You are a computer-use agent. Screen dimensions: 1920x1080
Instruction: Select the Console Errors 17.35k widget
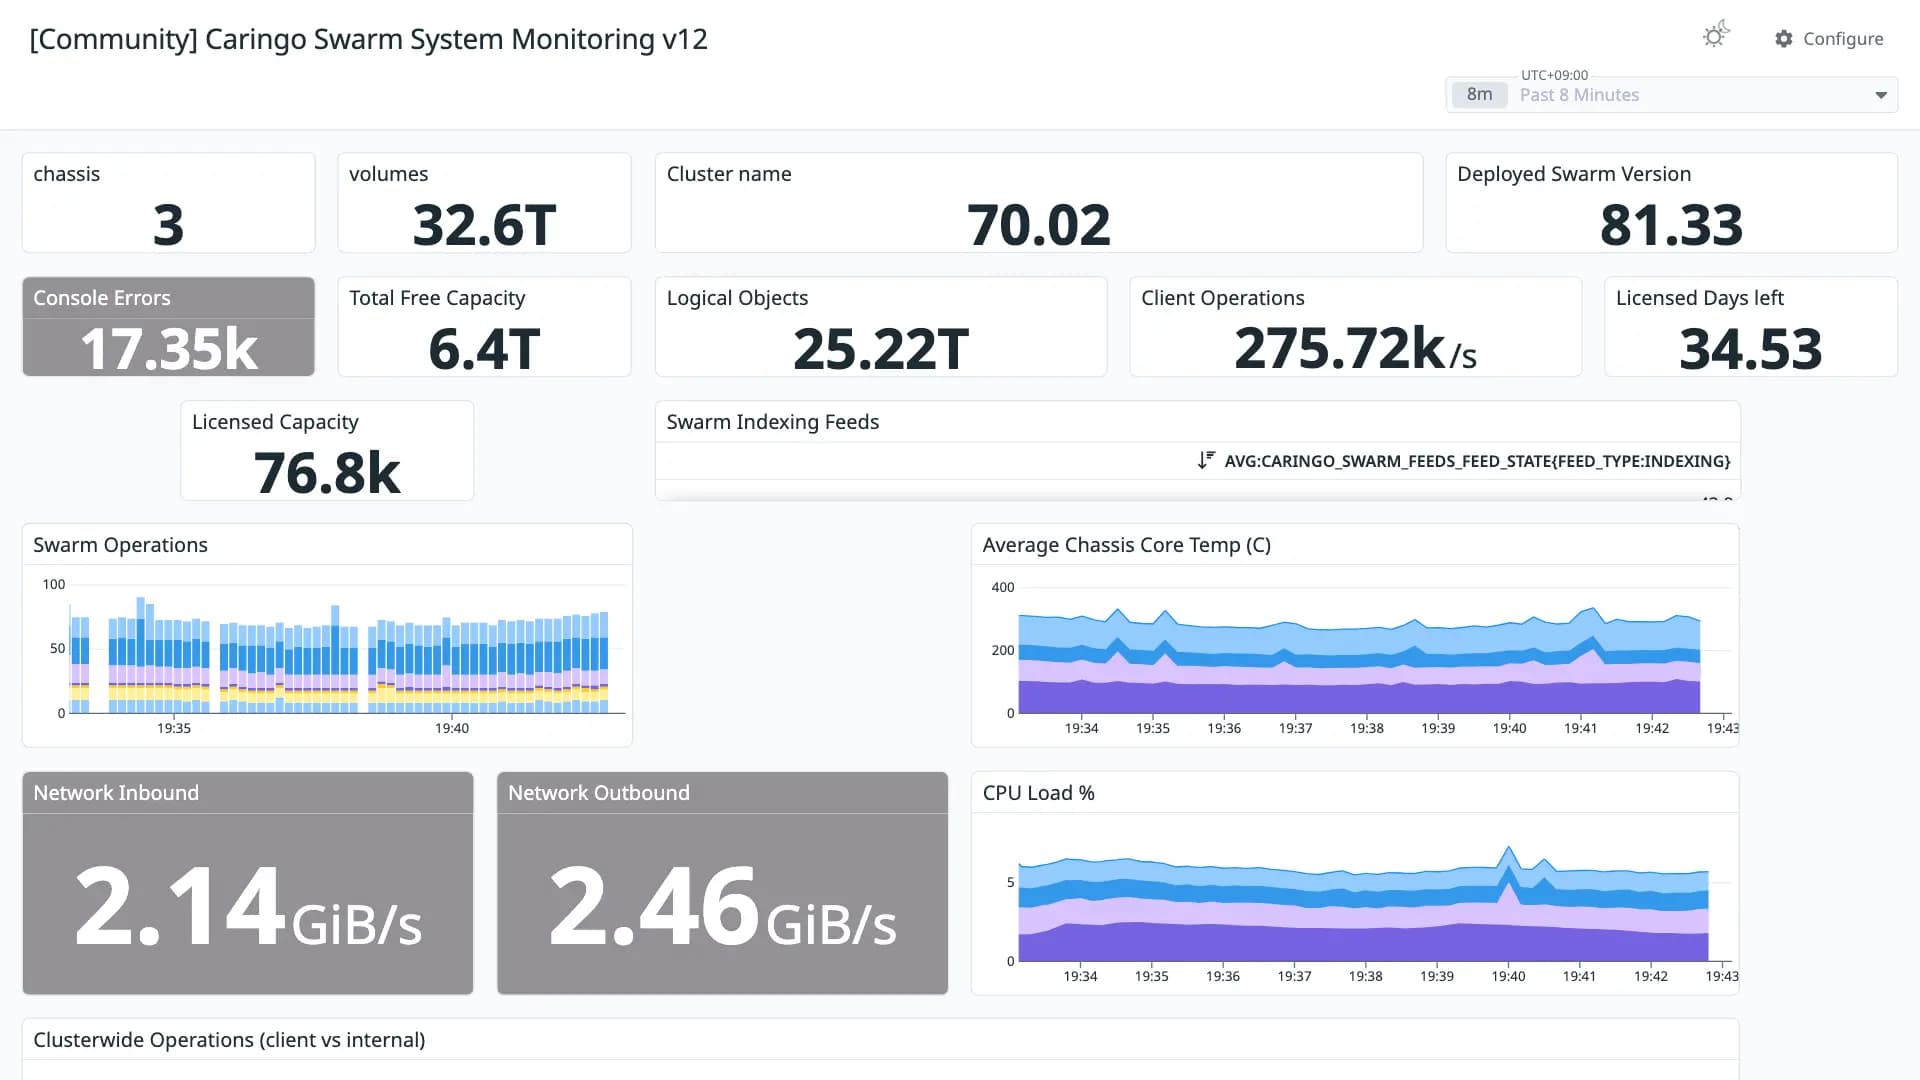[x=168, y=327]
